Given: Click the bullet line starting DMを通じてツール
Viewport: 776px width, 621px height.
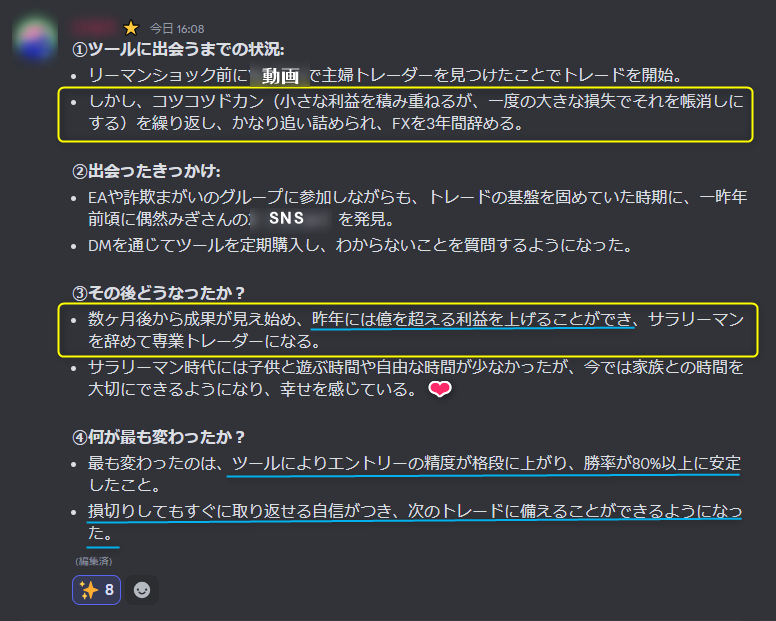Looking at the screenshot, I should coord(360,245).
